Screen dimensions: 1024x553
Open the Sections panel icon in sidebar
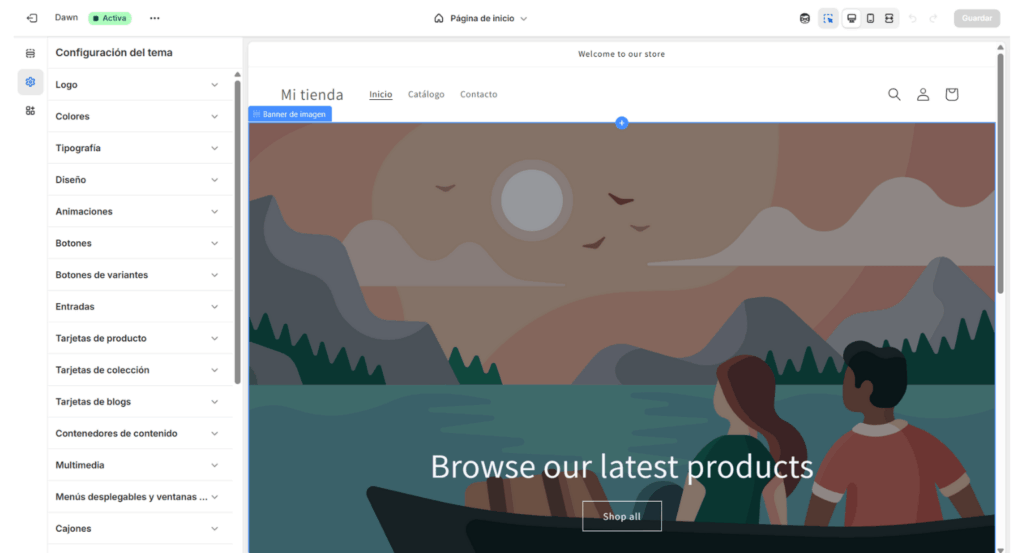pyautogui.click(x=30, y=53)
